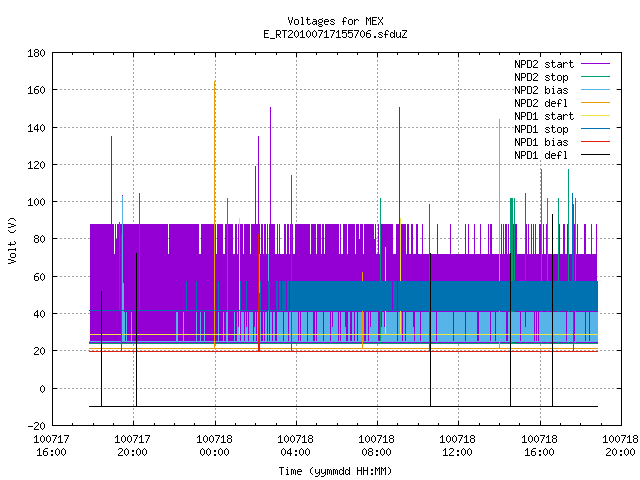The width and height of the screenshot is (640, 480).
Task: Click the orange NPD2 defl legend line
Action: 595,103
